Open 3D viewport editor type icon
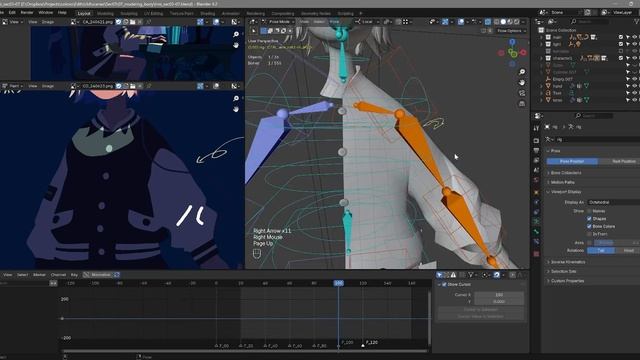 click(x=253, y=22)
